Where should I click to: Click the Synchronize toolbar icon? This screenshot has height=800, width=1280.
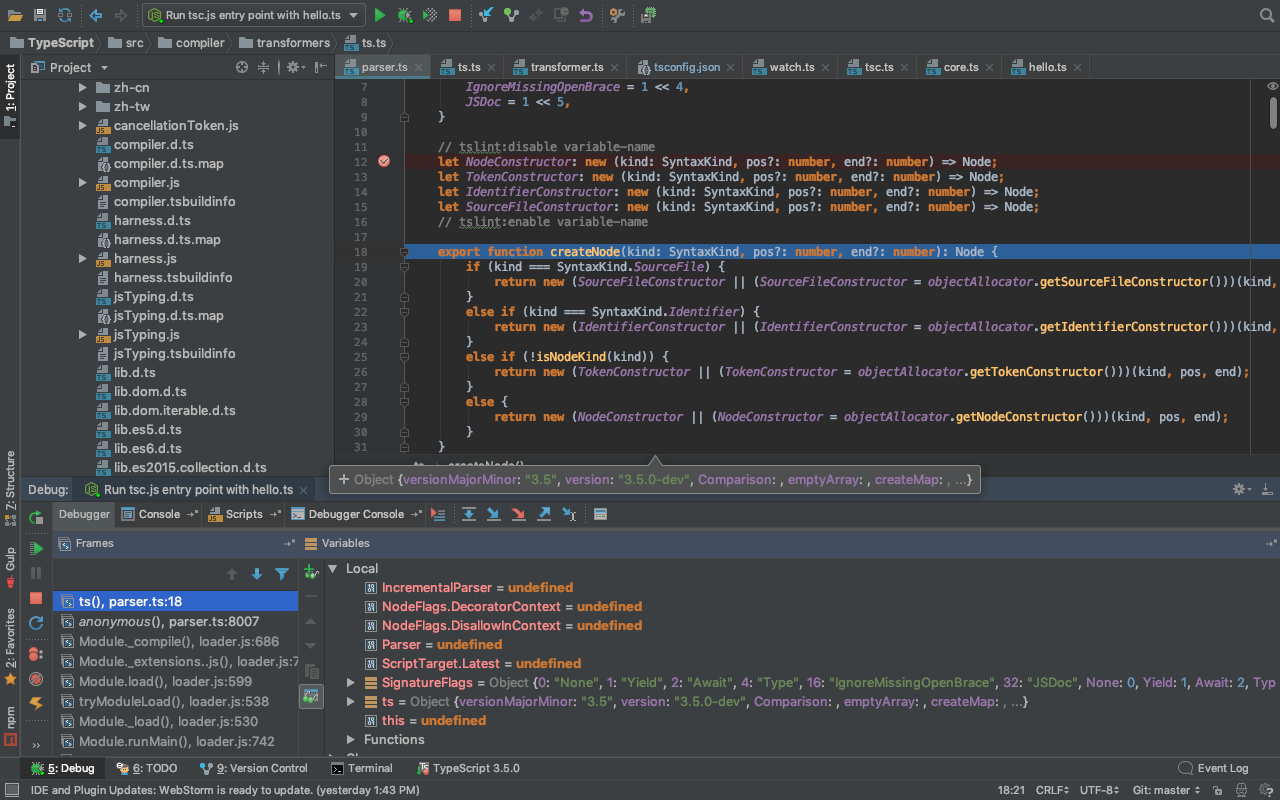tap(65, 15)
